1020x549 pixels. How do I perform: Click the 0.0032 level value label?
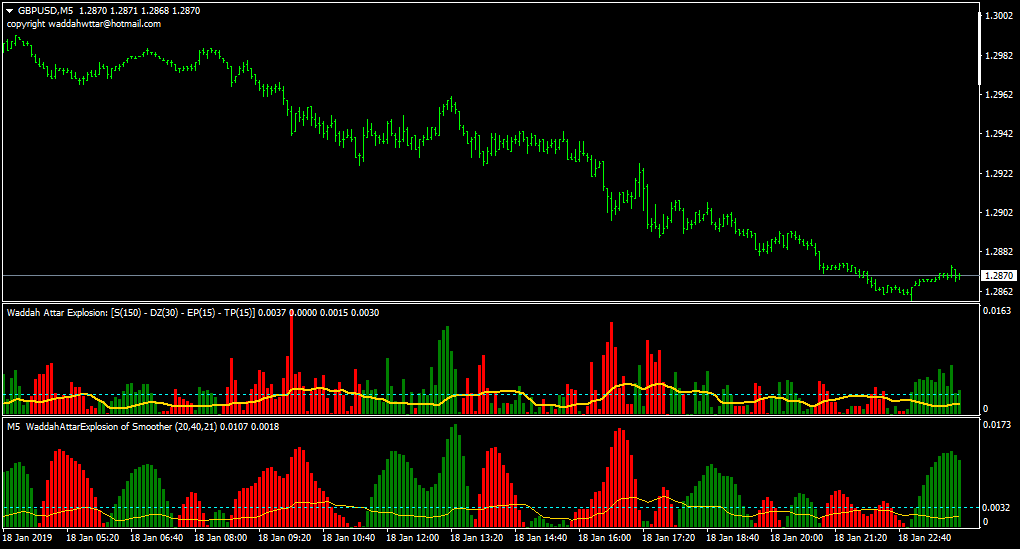[997, 507]
